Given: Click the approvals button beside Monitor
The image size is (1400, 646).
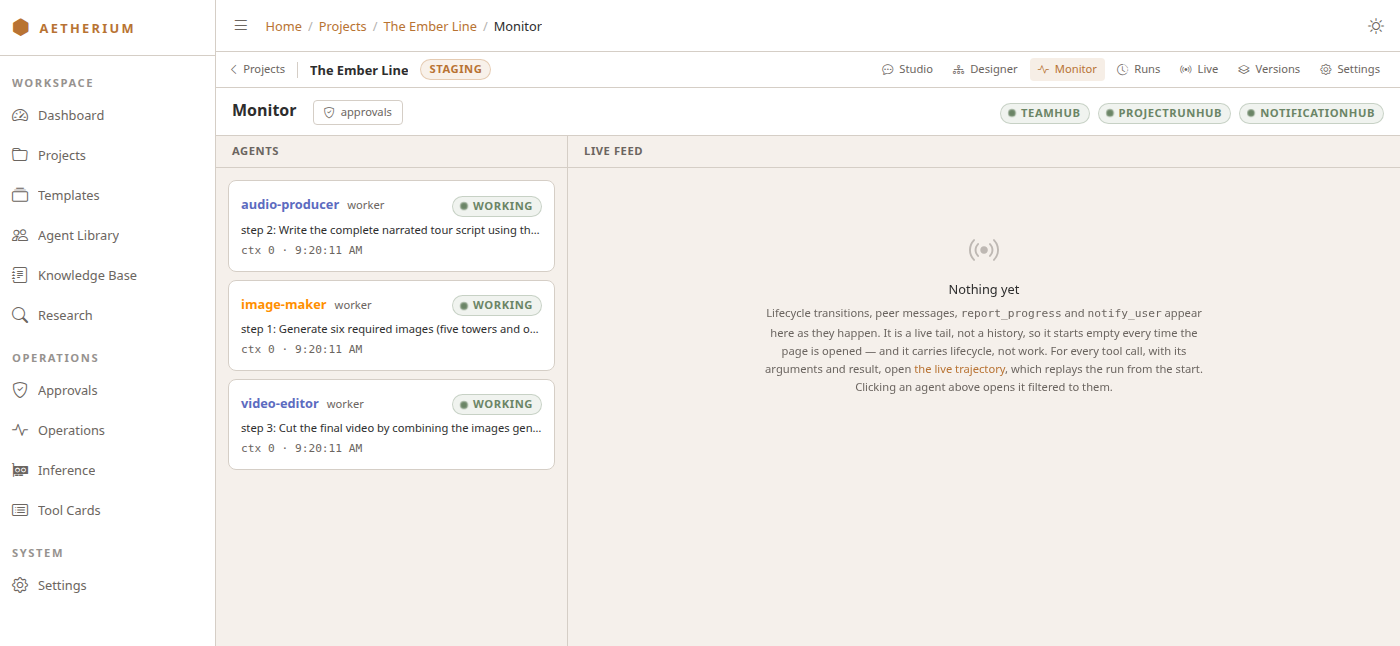Looking at the screenshot, I should coord(358,112).
